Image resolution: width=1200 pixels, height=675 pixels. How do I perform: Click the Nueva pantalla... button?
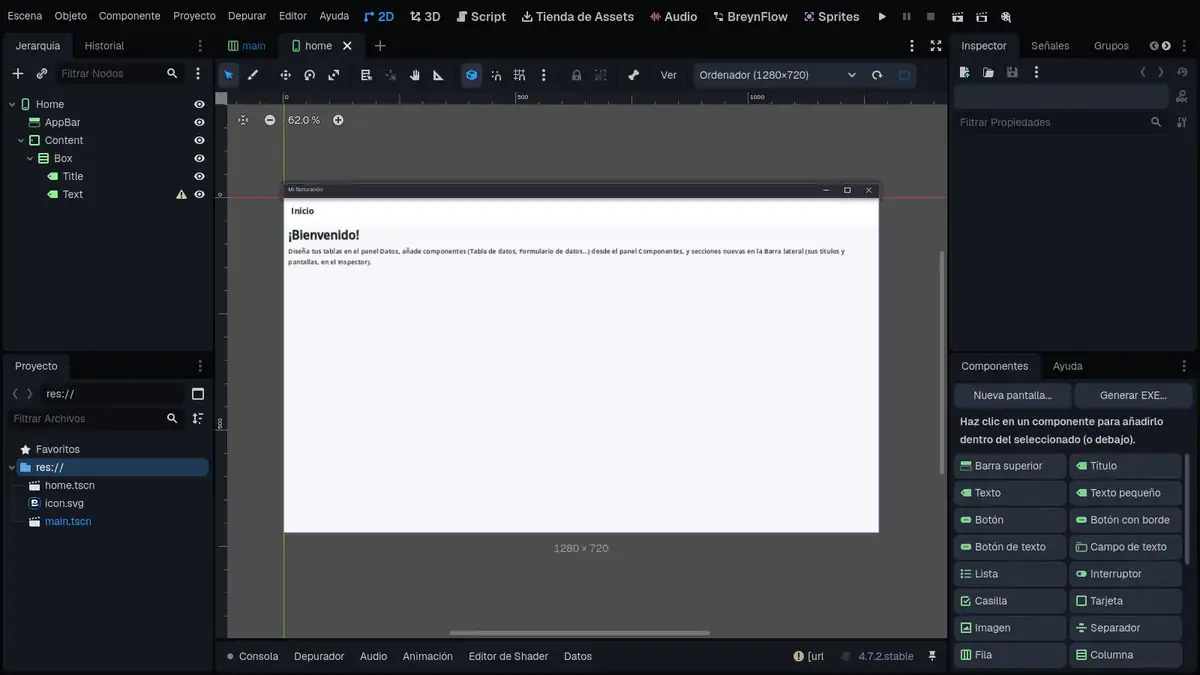1012,395
